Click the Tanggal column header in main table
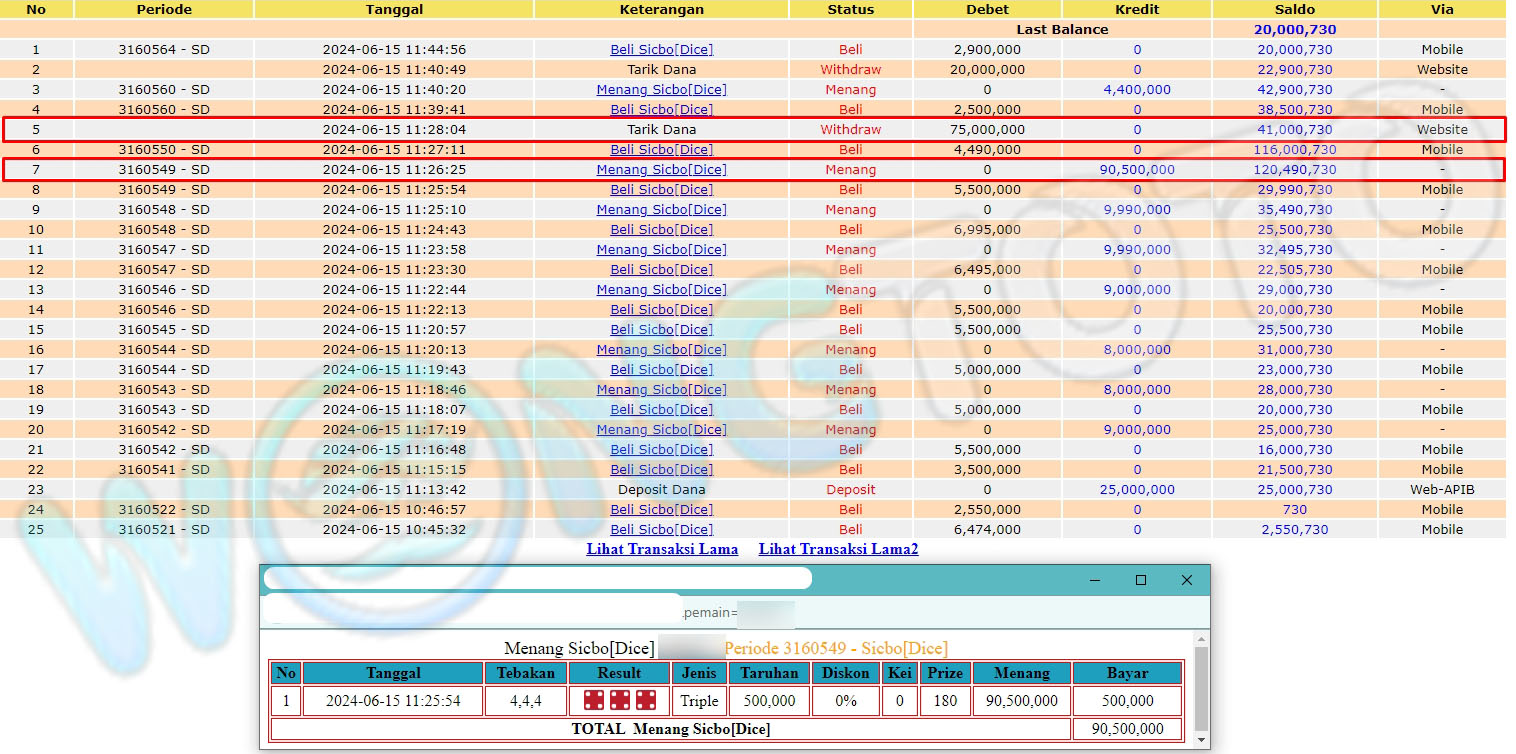 point(393,10)
